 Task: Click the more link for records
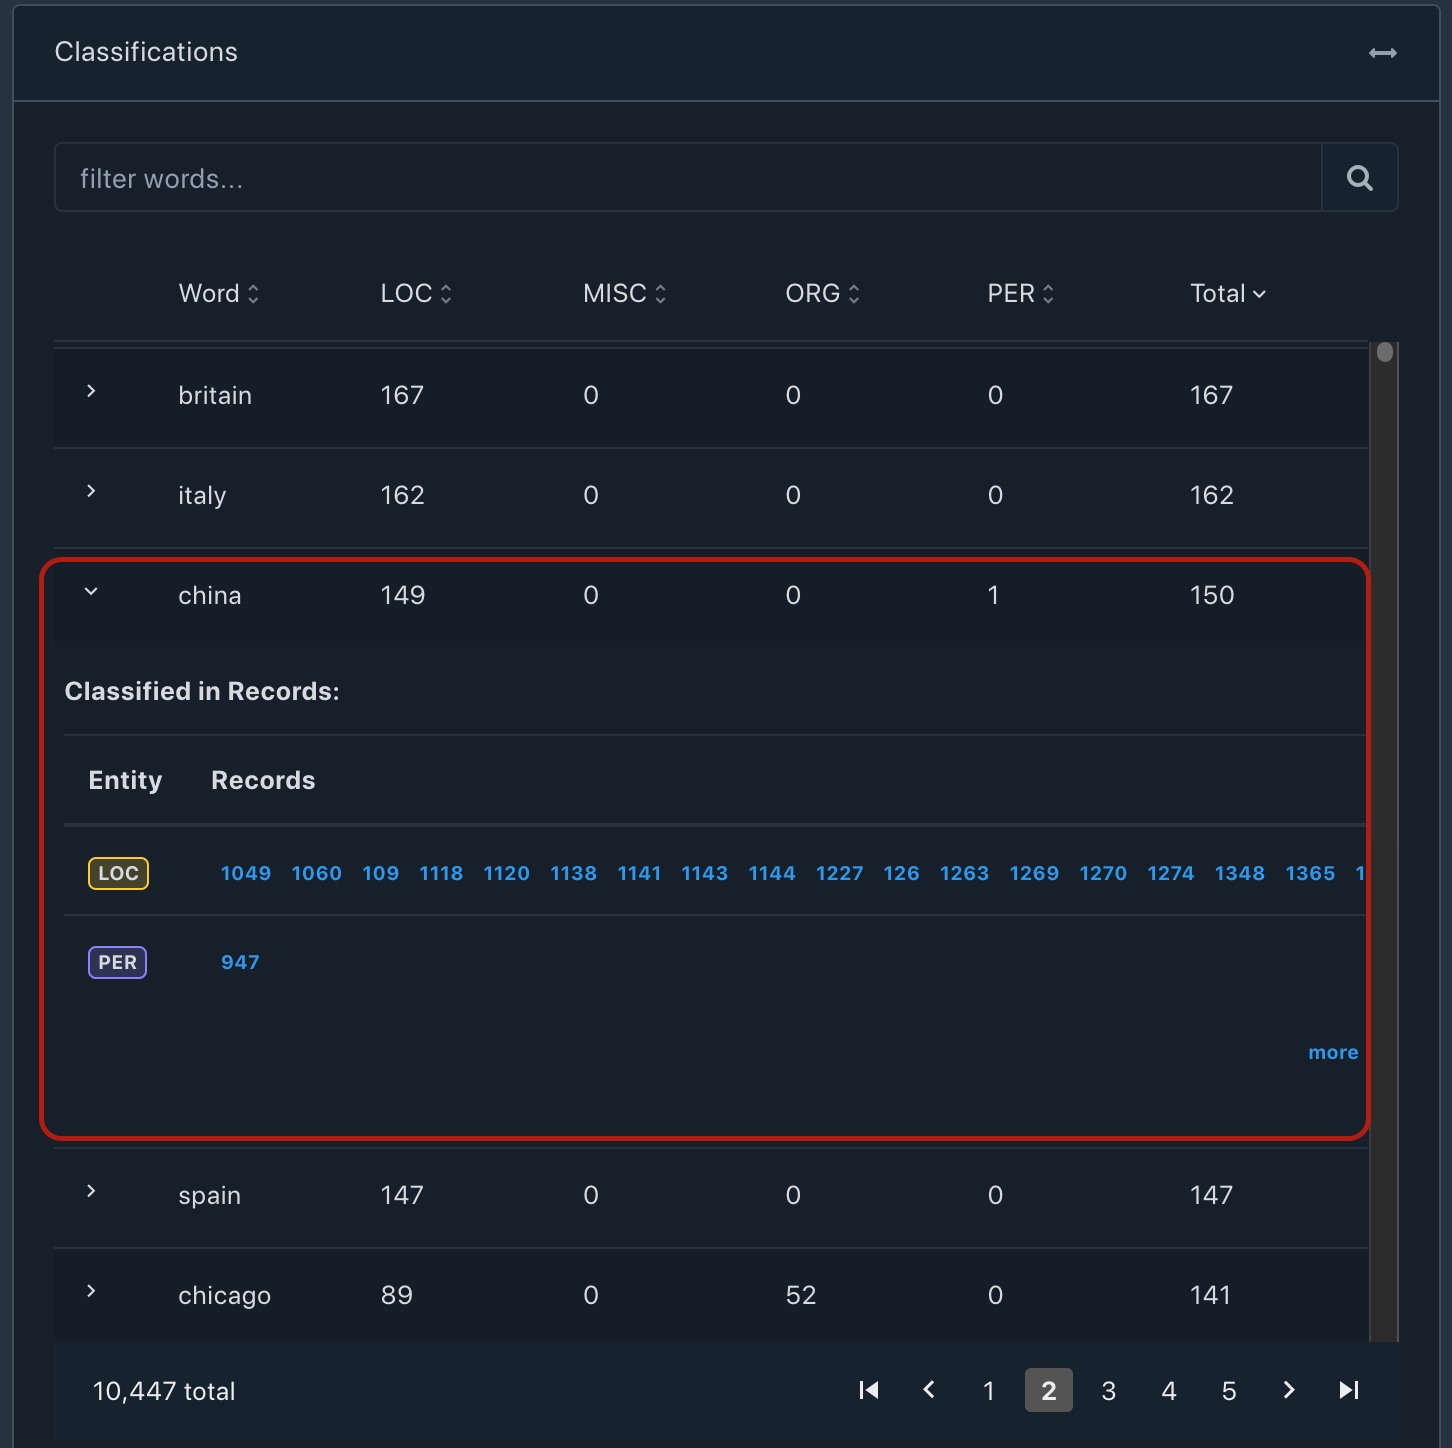(x=1332, y=1052)
